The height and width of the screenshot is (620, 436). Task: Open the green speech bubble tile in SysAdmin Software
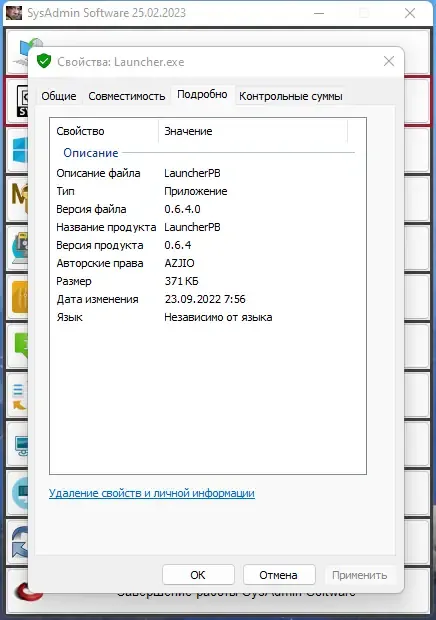point(21,345)
